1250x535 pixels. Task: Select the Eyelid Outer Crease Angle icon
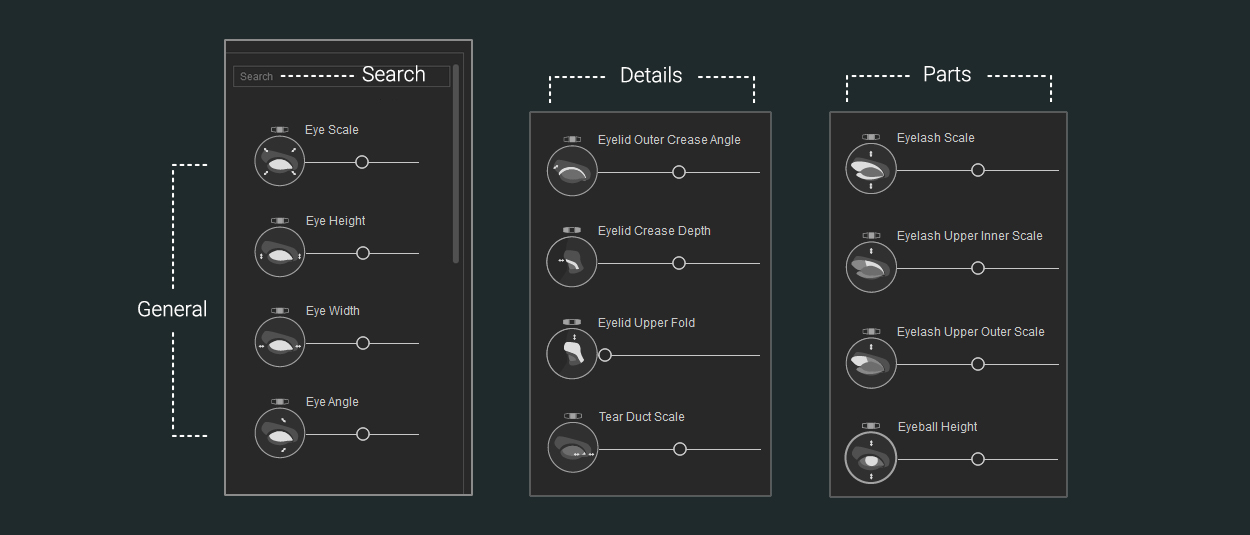[x=572, y=172]
